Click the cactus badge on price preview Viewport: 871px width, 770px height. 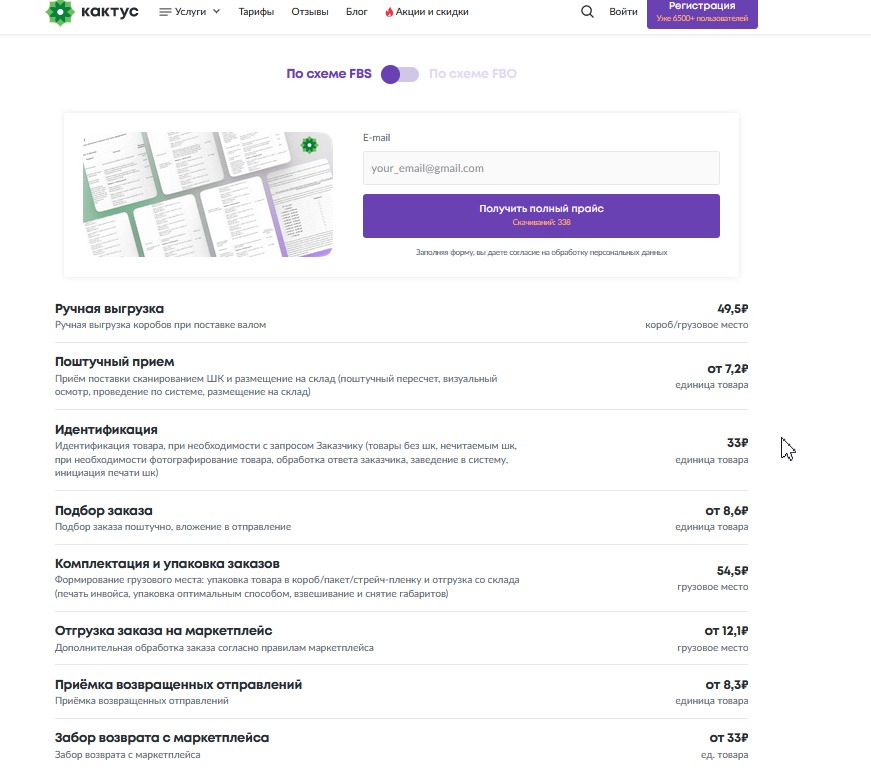(x=309, y=145)
